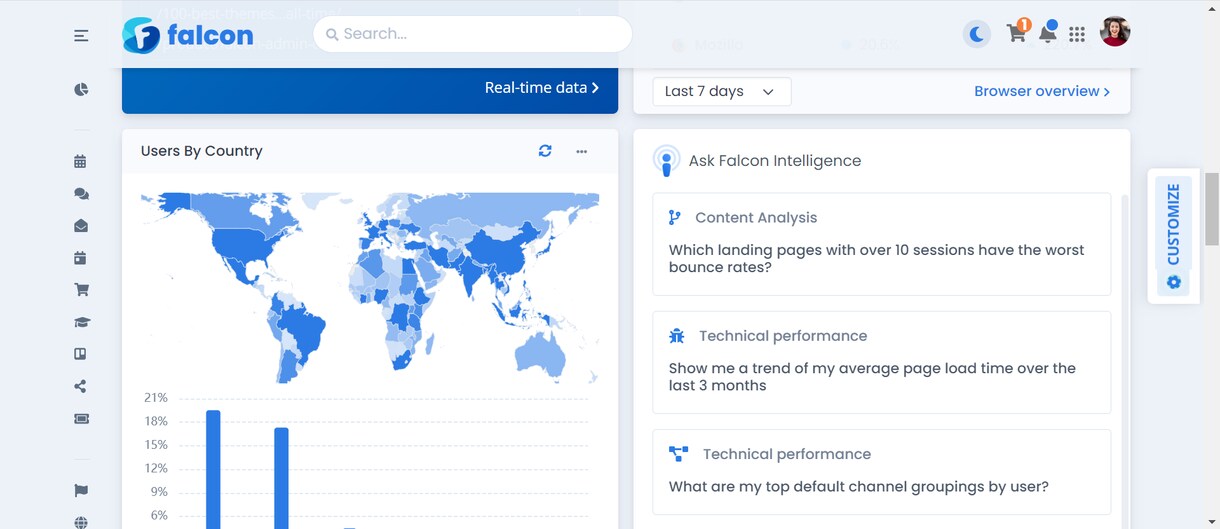The width and height of the screenshot is (1220, 529).
Task: Toggle dark mode moon icon
Action: coord(977,34)
